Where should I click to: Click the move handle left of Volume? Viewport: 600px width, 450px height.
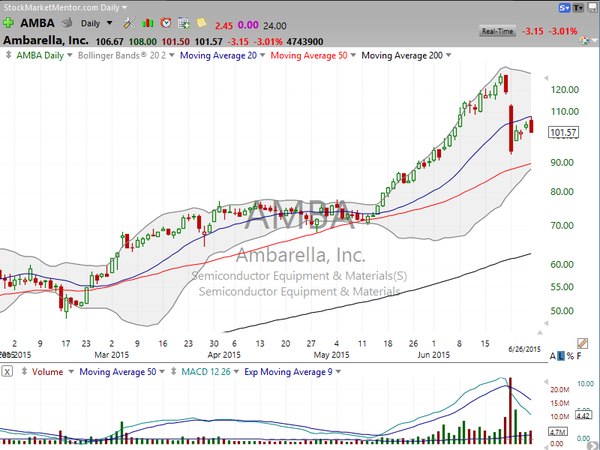click(24, 371)
